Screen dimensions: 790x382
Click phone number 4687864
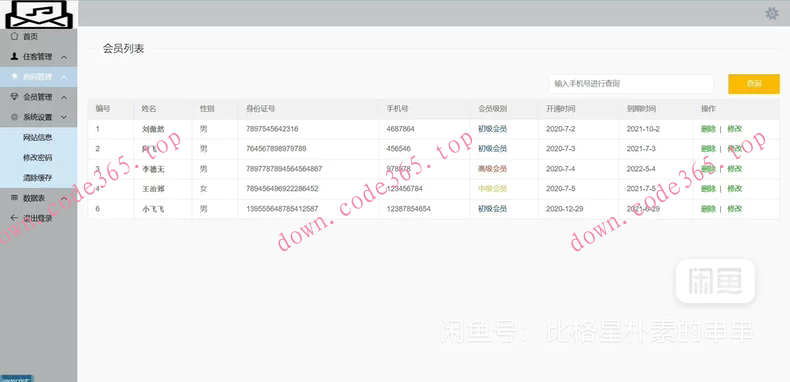pyautogui.click(x=401, y=129)
